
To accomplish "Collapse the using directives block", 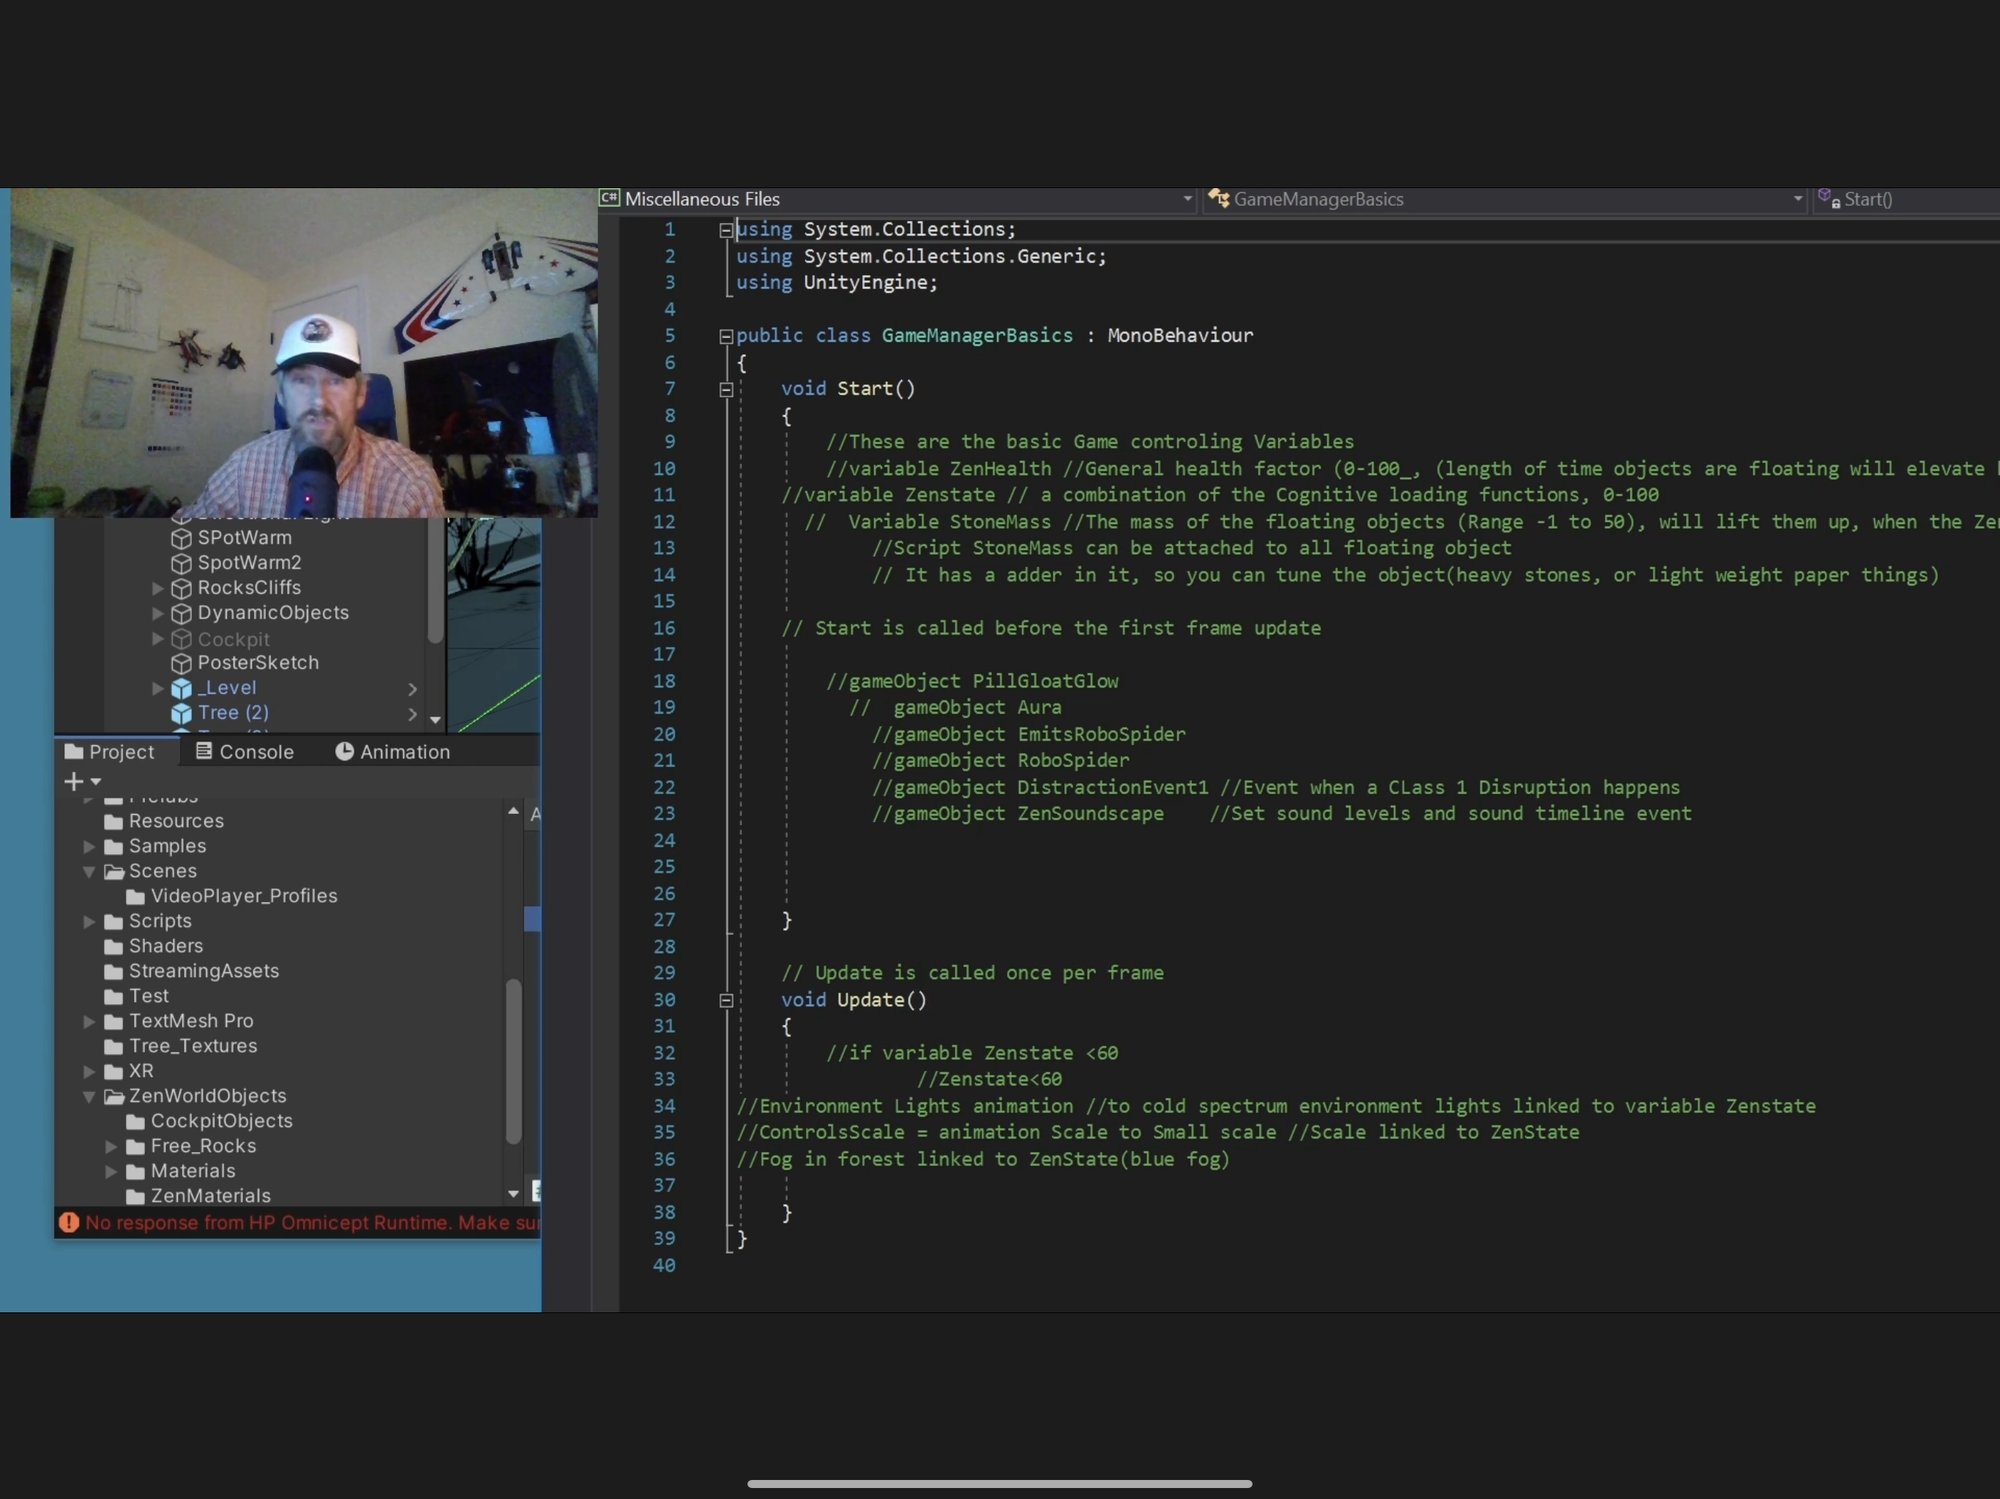I will pyautogui.click(x=726, y=230).
